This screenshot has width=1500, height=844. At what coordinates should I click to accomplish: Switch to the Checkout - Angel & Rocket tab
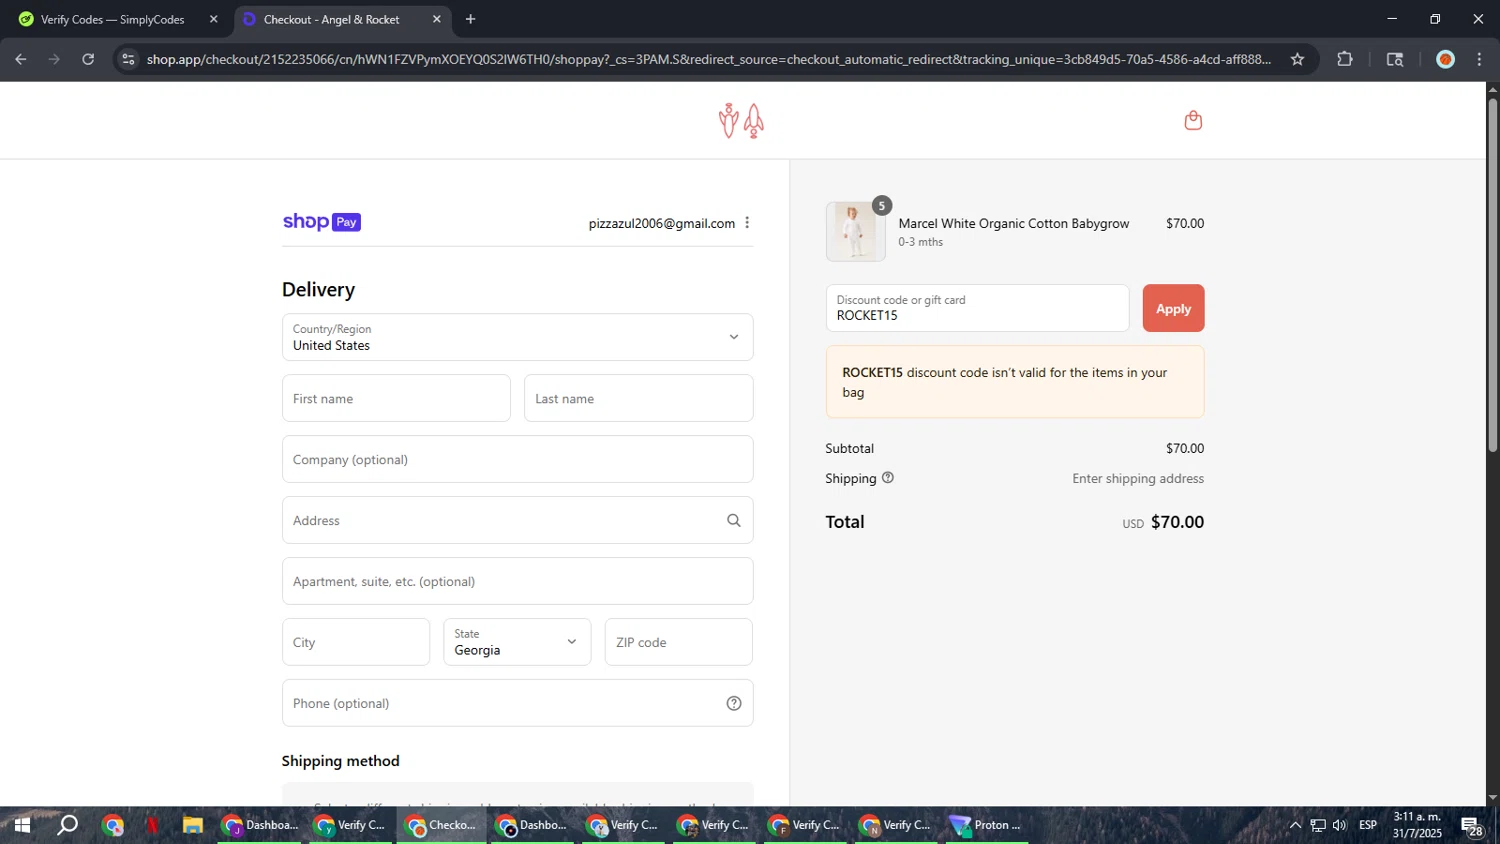pyautogui.click(x=342, y=19)
